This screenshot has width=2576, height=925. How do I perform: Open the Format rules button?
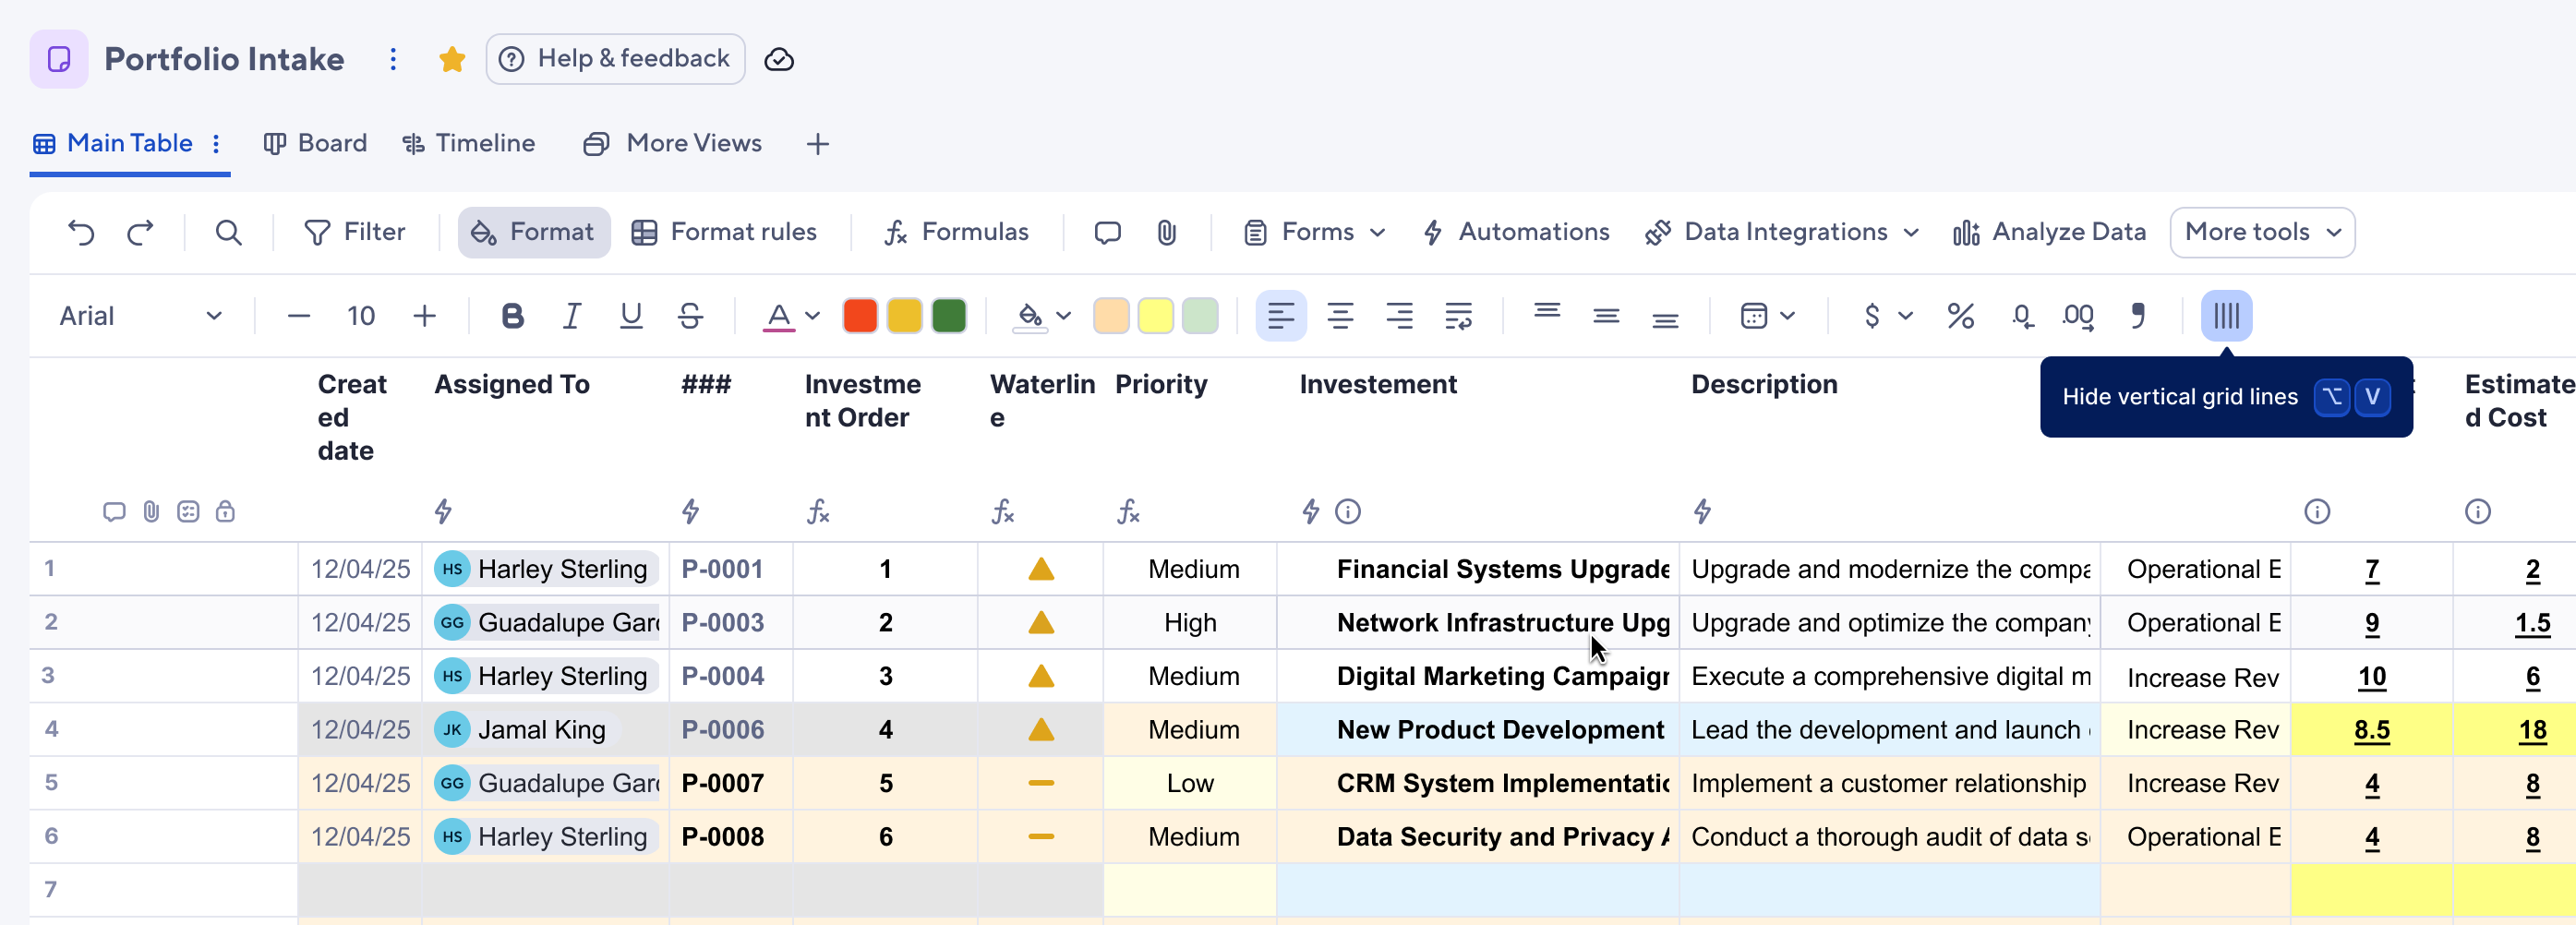point(725,233)
